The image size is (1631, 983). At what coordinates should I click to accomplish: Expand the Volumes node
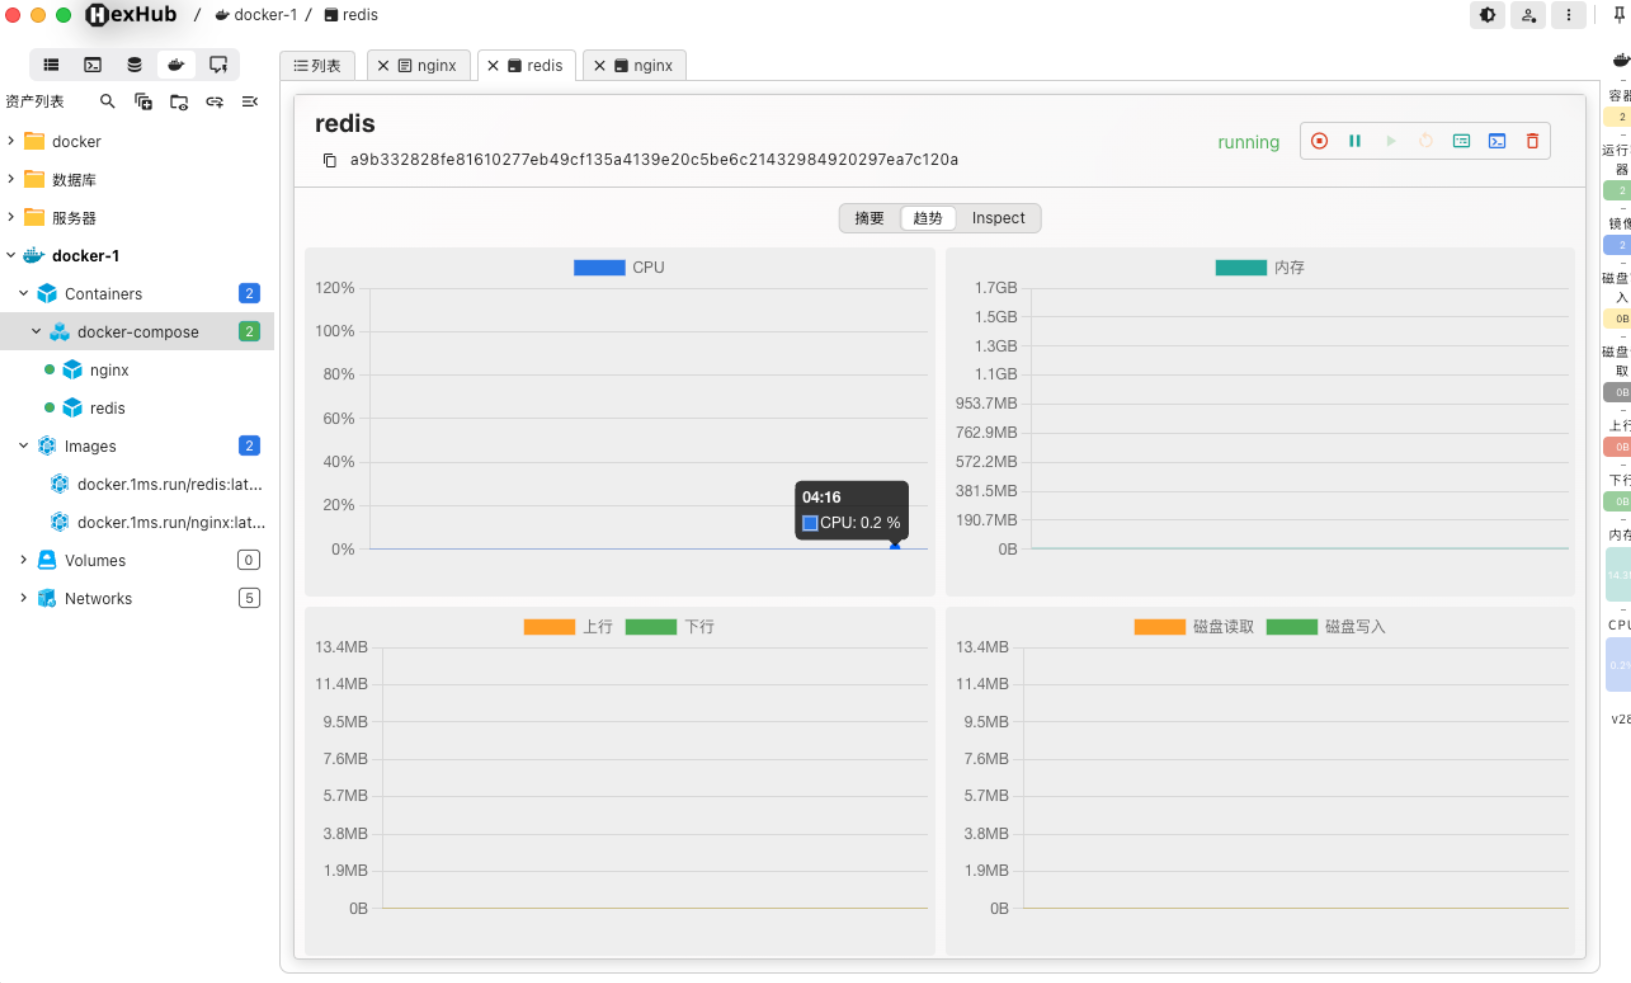tap(24, 560)
